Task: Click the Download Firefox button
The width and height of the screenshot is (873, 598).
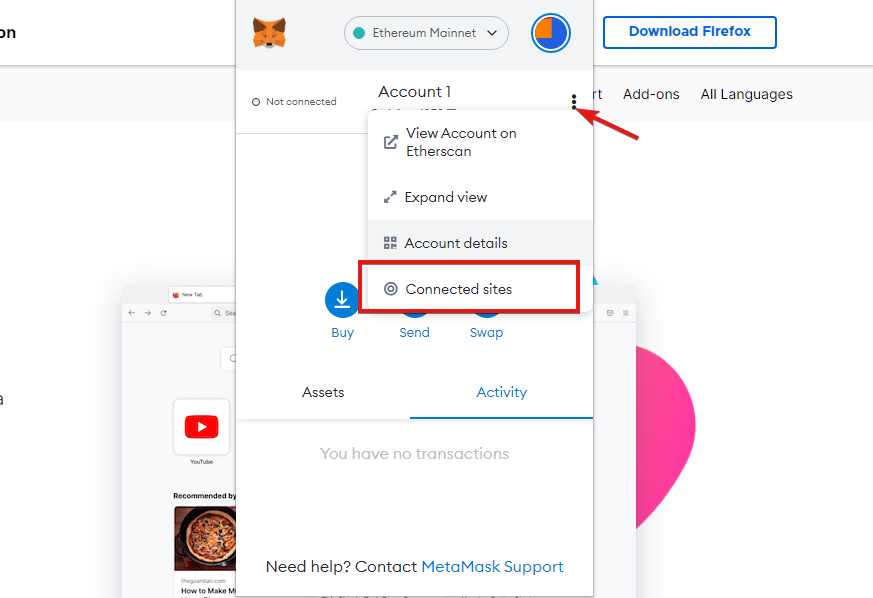Action: tap(689, 32)
